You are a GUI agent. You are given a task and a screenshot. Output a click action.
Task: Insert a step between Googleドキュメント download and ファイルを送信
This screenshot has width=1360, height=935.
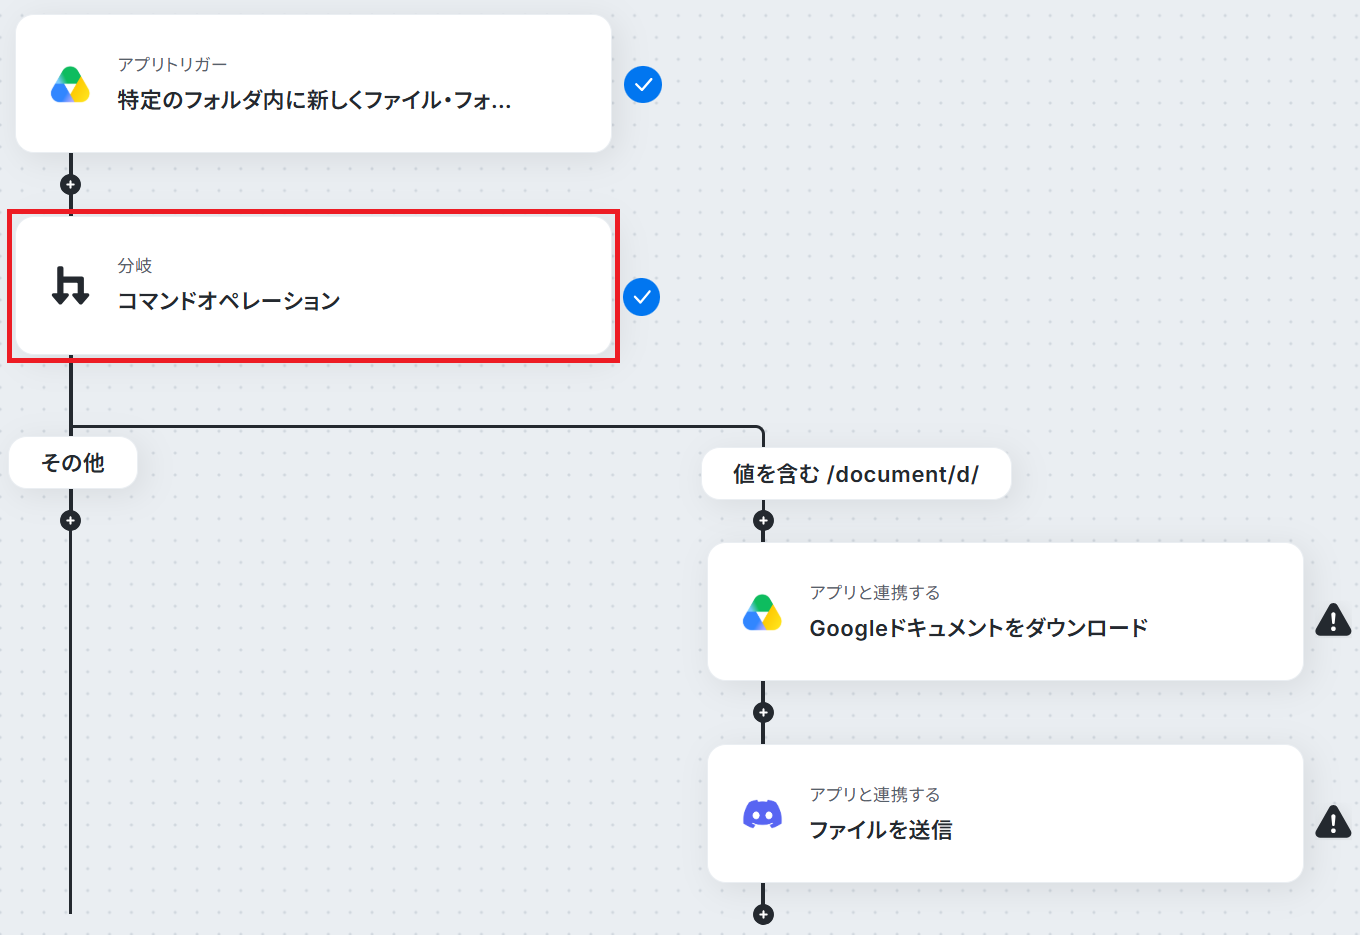[x=763, y=712]
